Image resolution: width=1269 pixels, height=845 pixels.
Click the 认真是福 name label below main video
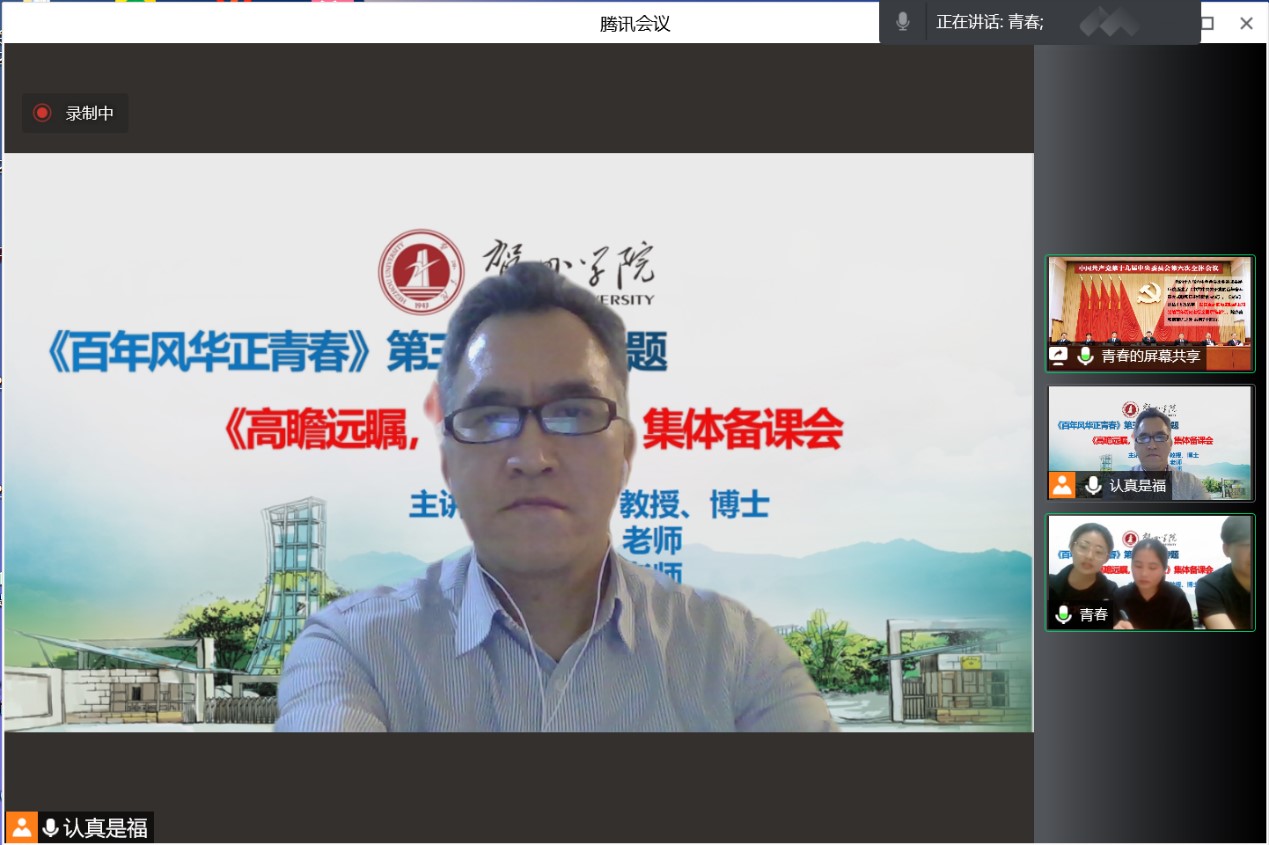coord(105,827)
